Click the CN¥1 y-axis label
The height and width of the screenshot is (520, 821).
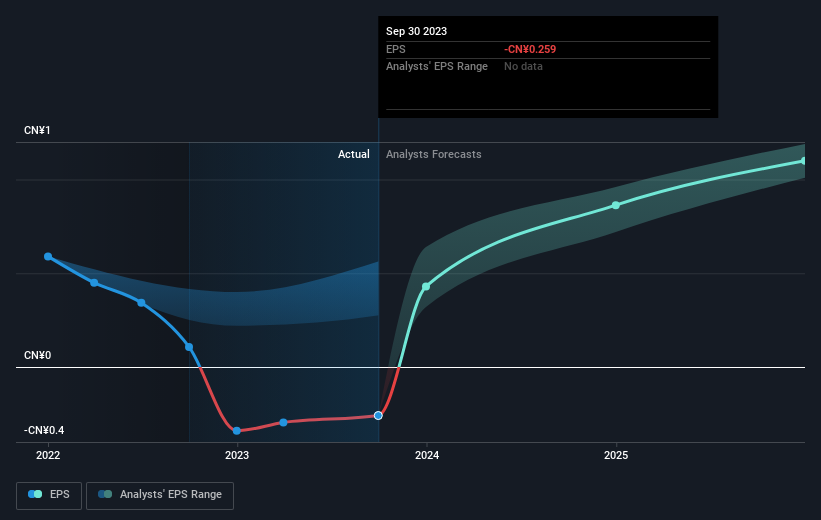(x=37, y=130)
